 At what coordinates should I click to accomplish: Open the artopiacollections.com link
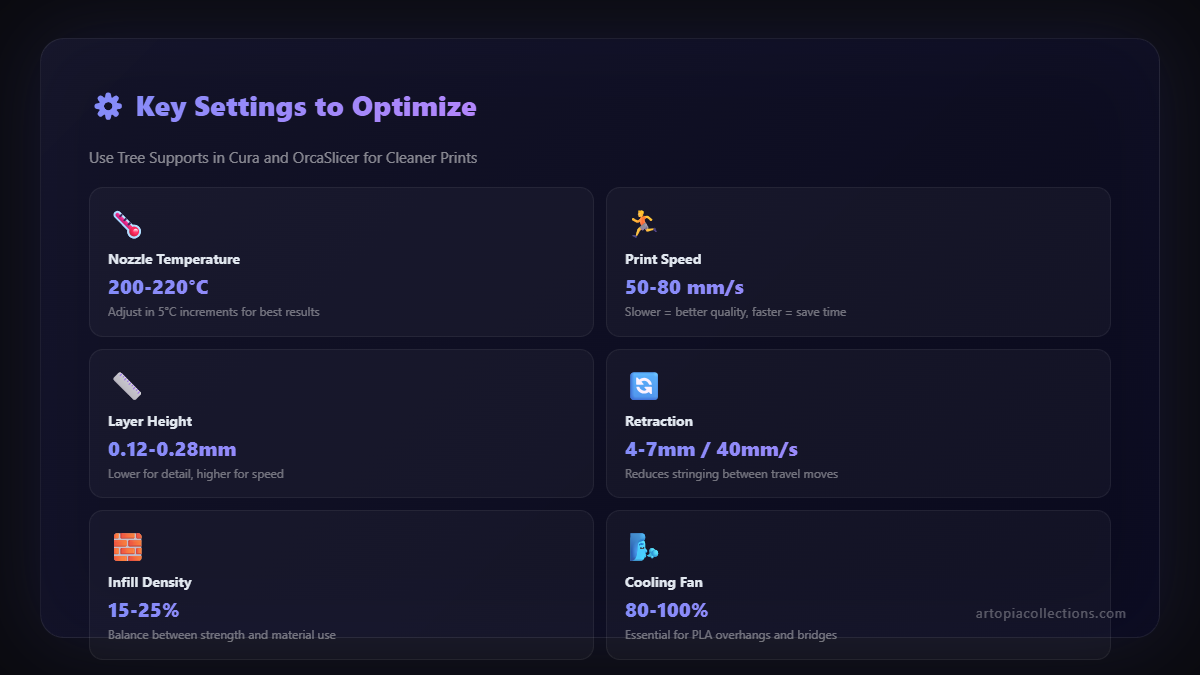tap(1050, 613)
